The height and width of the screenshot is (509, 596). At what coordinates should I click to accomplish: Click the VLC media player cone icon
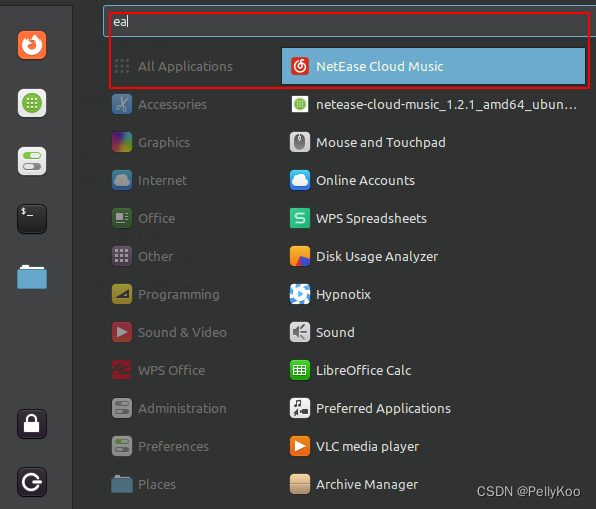coord(300,446)
